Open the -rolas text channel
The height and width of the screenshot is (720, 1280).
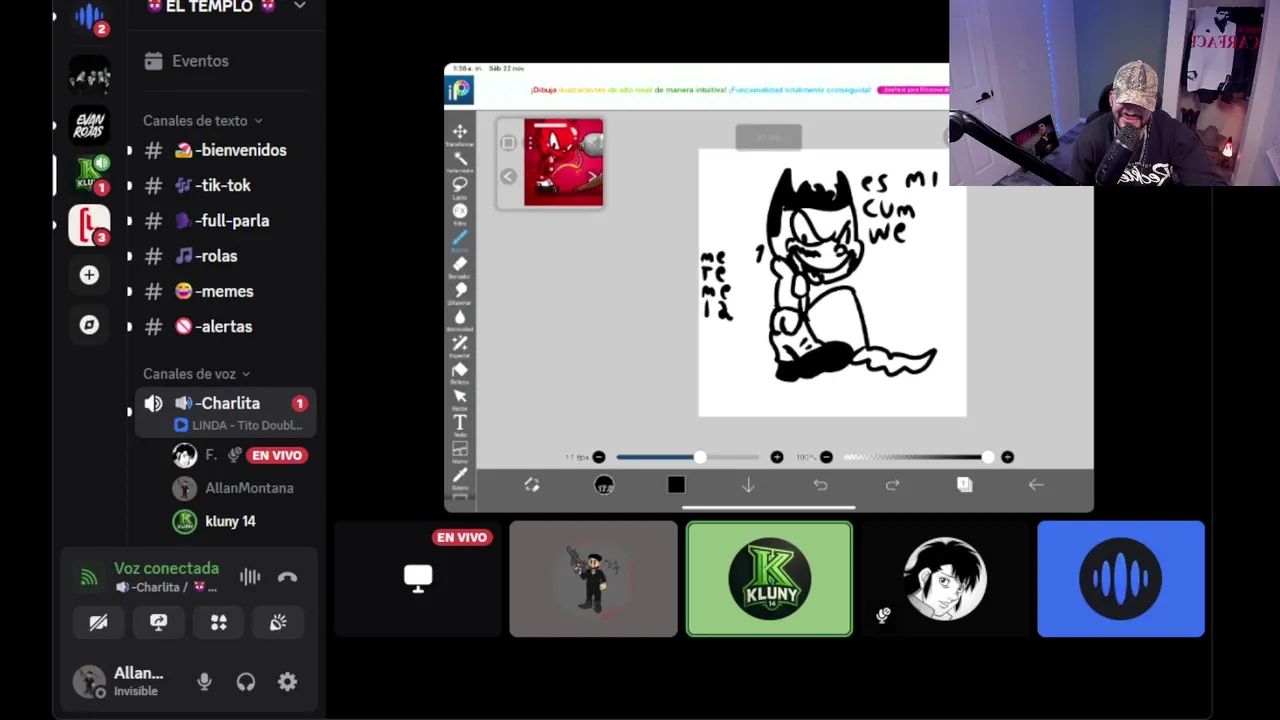[x=227, y=256]
